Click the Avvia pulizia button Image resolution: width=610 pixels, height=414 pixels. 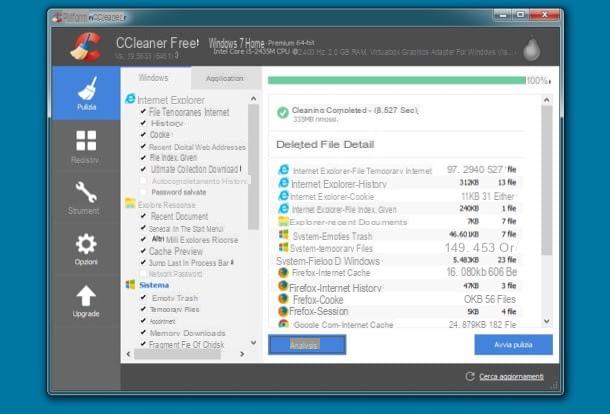coord(513,344)
